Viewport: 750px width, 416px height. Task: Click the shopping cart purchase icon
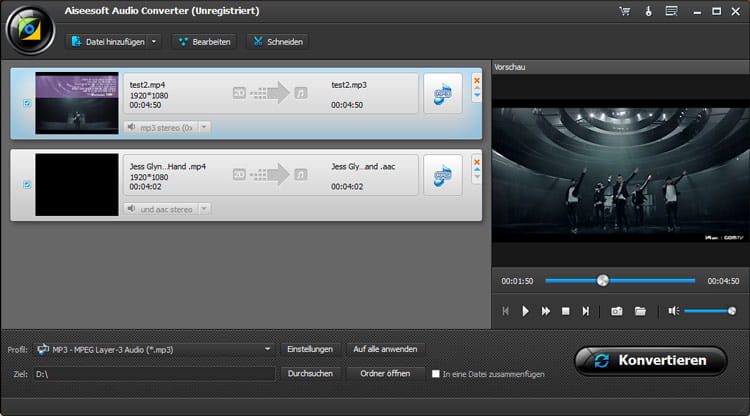pos(624,11)
